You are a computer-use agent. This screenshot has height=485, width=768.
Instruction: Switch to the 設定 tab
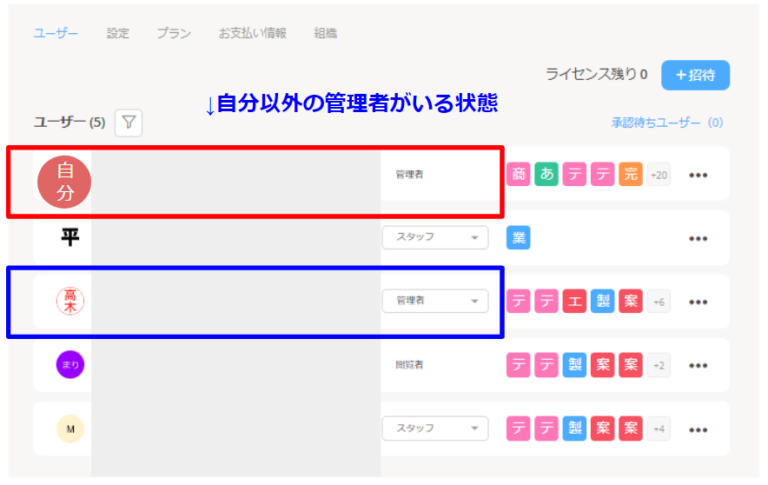118,33
